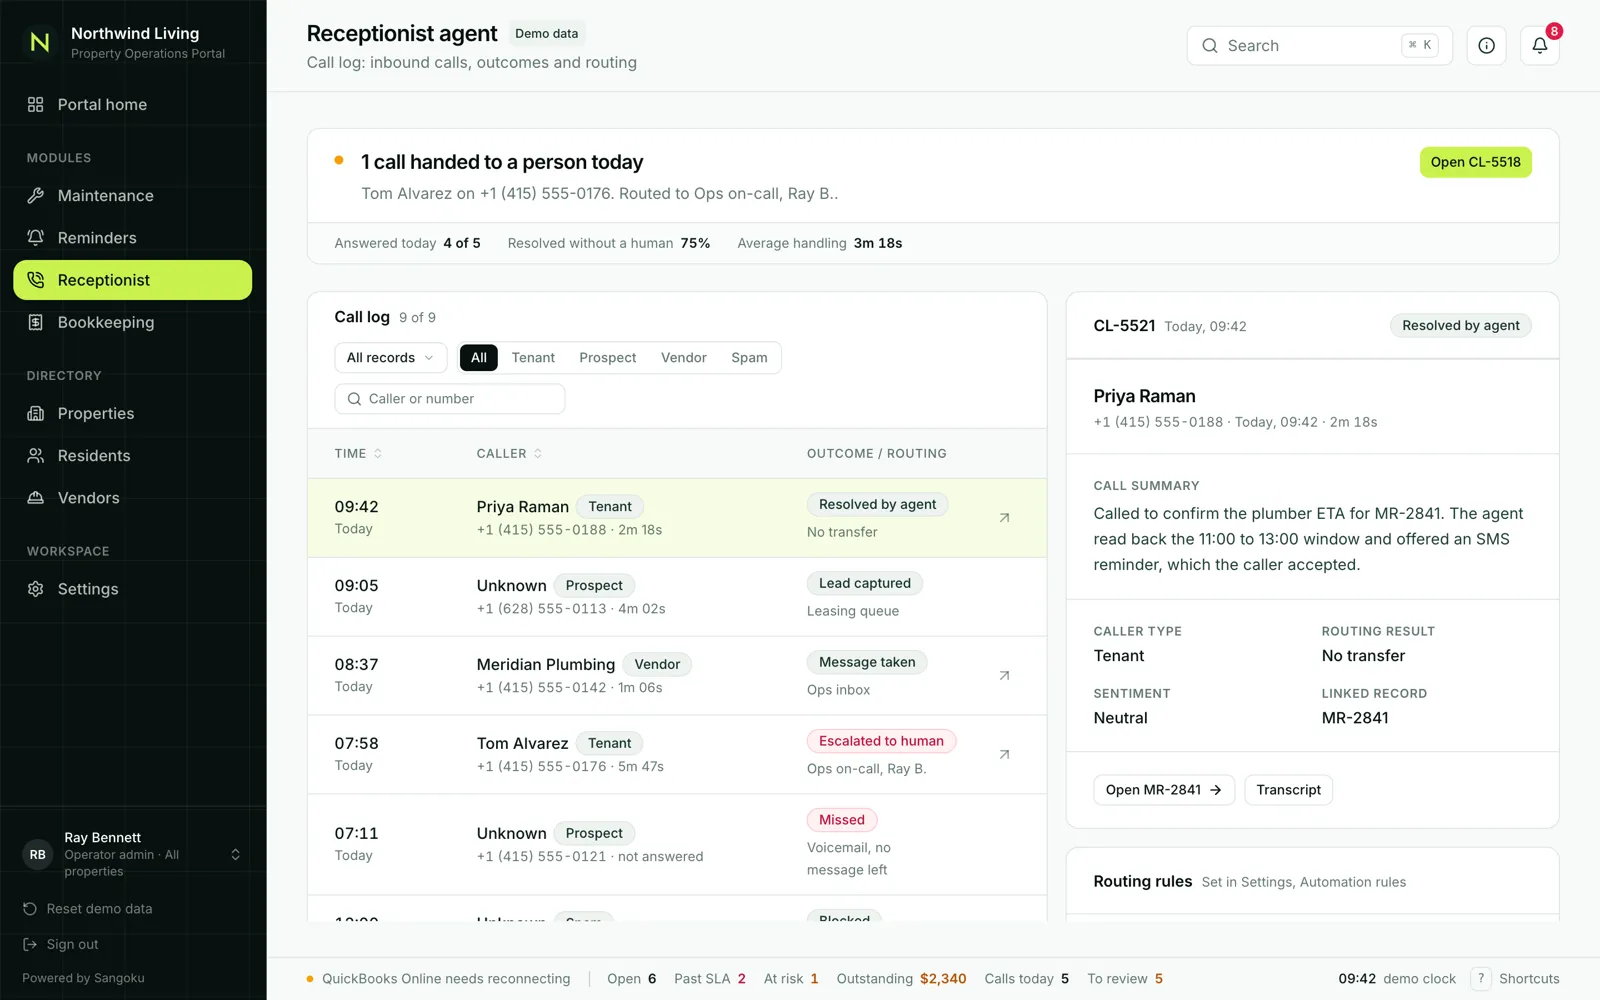Sort the call log by Caller

click(x=509, y=454)
